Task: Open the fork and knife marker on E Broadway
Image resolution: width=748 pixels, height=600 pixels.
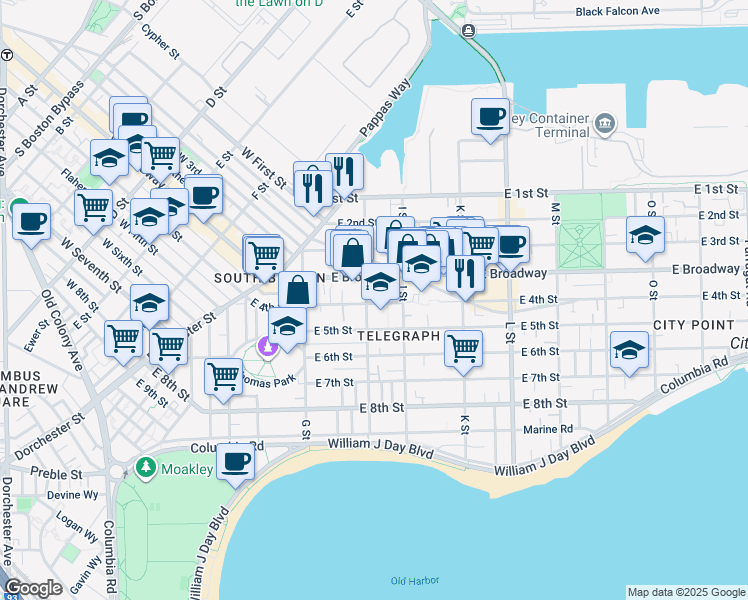Action: click(x=463, y=271)
